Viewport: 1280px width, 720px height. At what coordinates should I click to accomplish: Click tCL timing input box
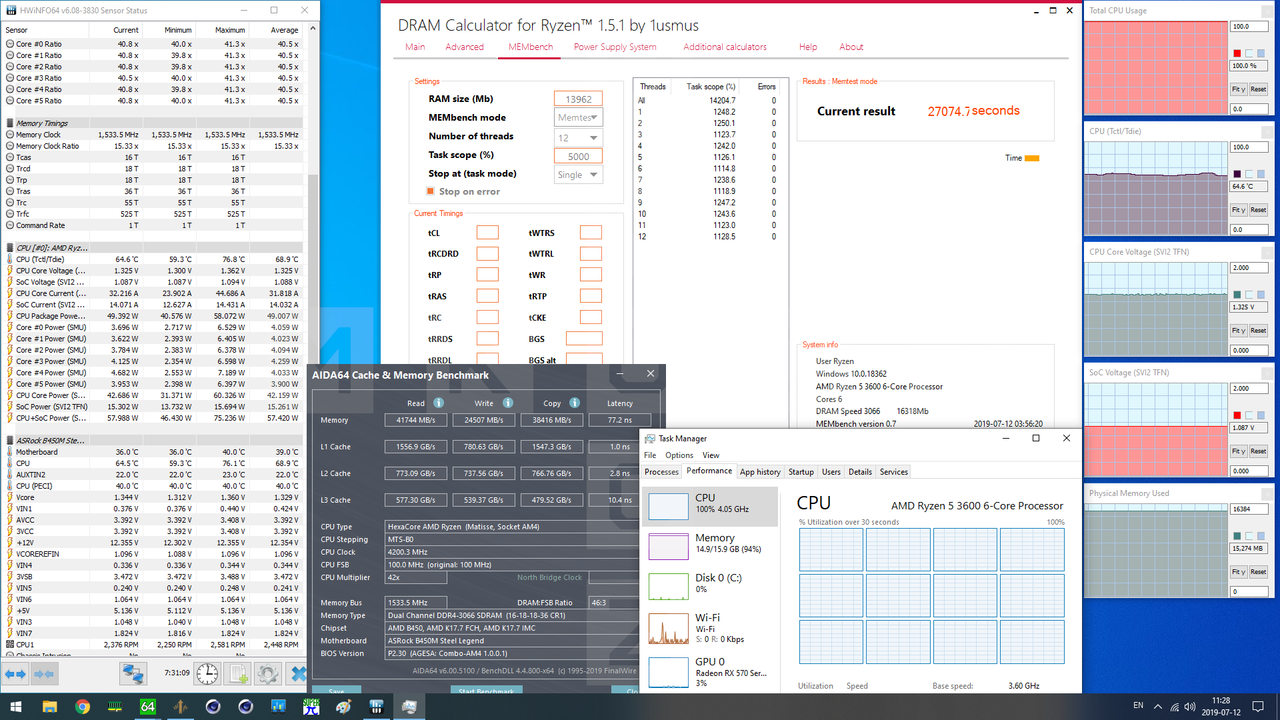coord(487,233)
